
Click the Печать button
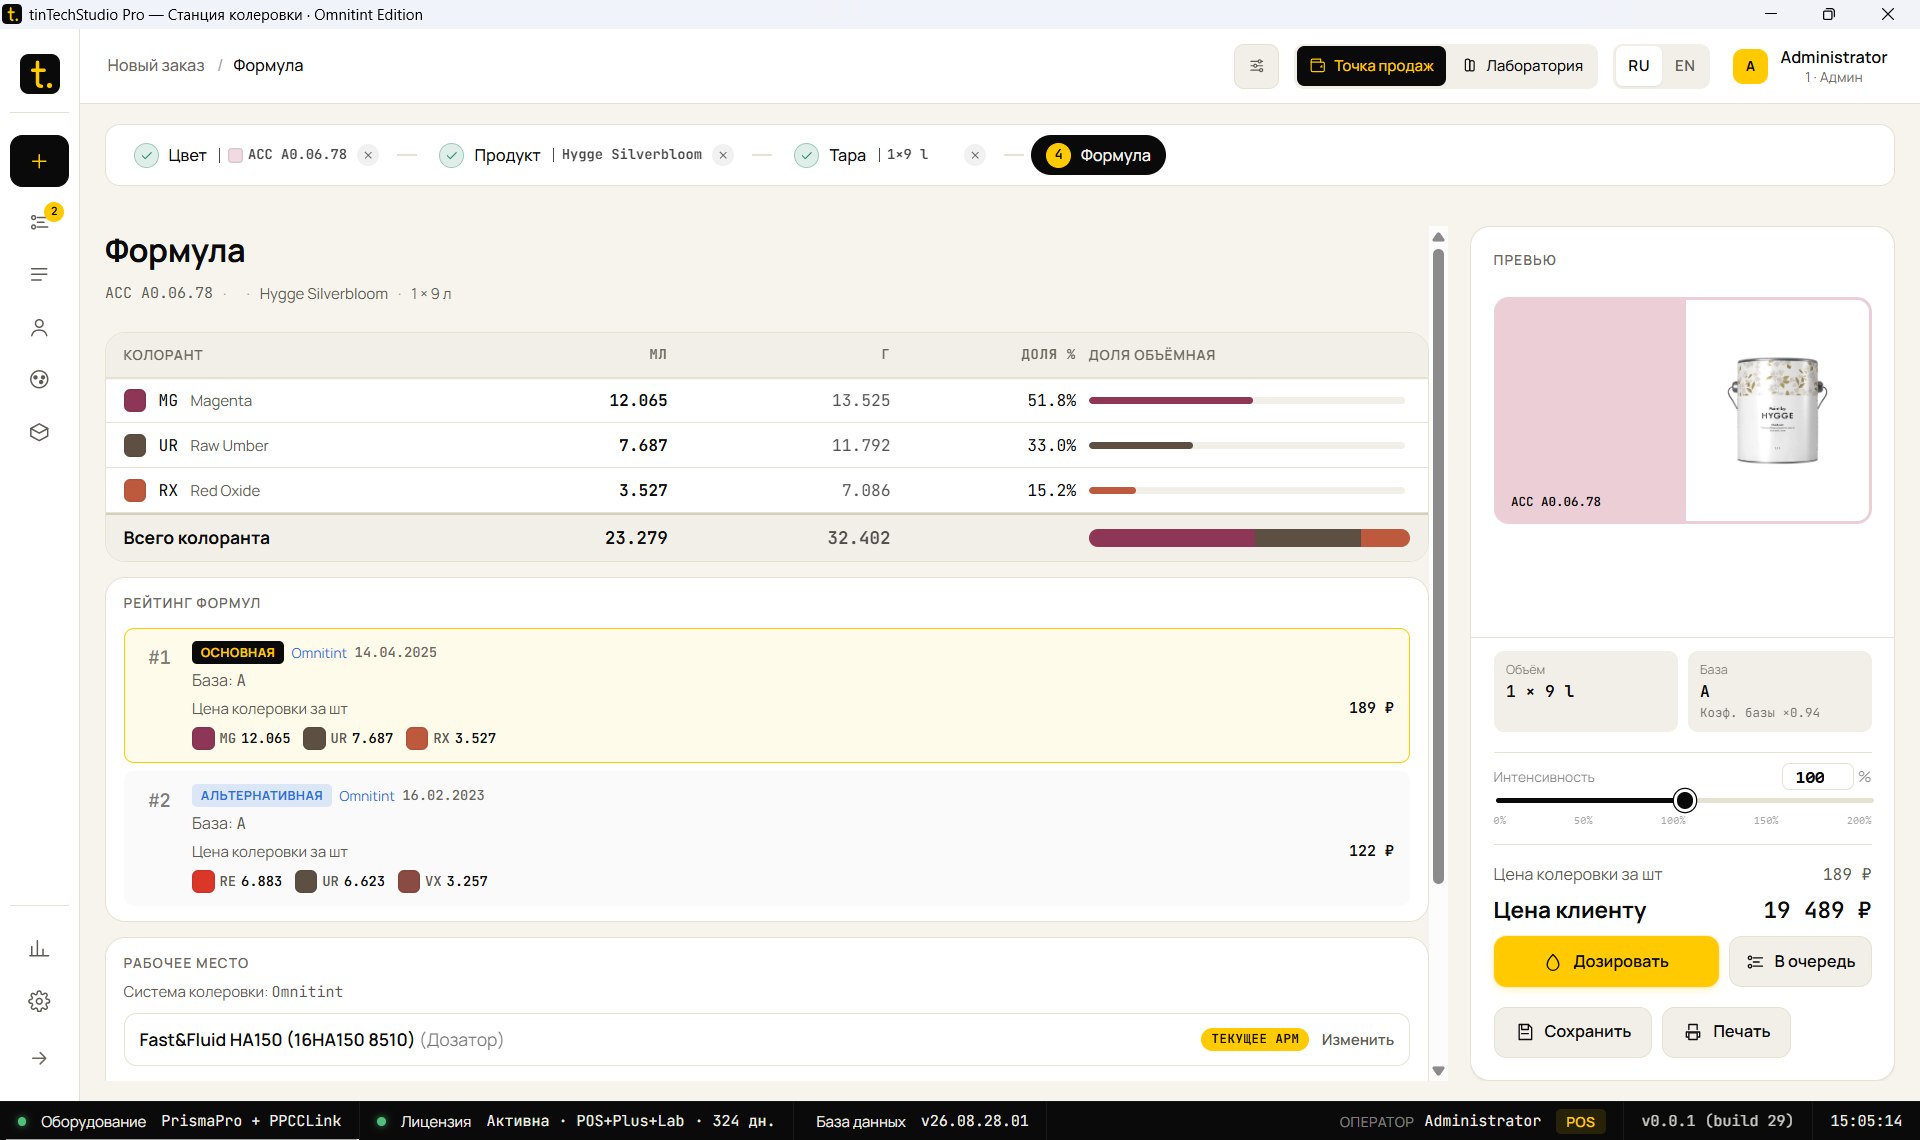click(1726, 1032)
